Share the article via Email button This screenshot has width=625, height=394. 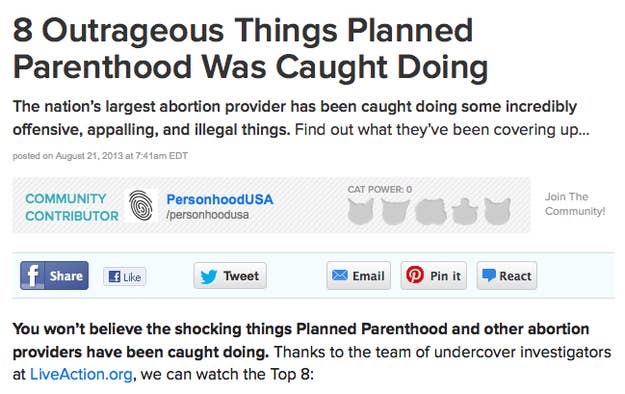(358, 276)
